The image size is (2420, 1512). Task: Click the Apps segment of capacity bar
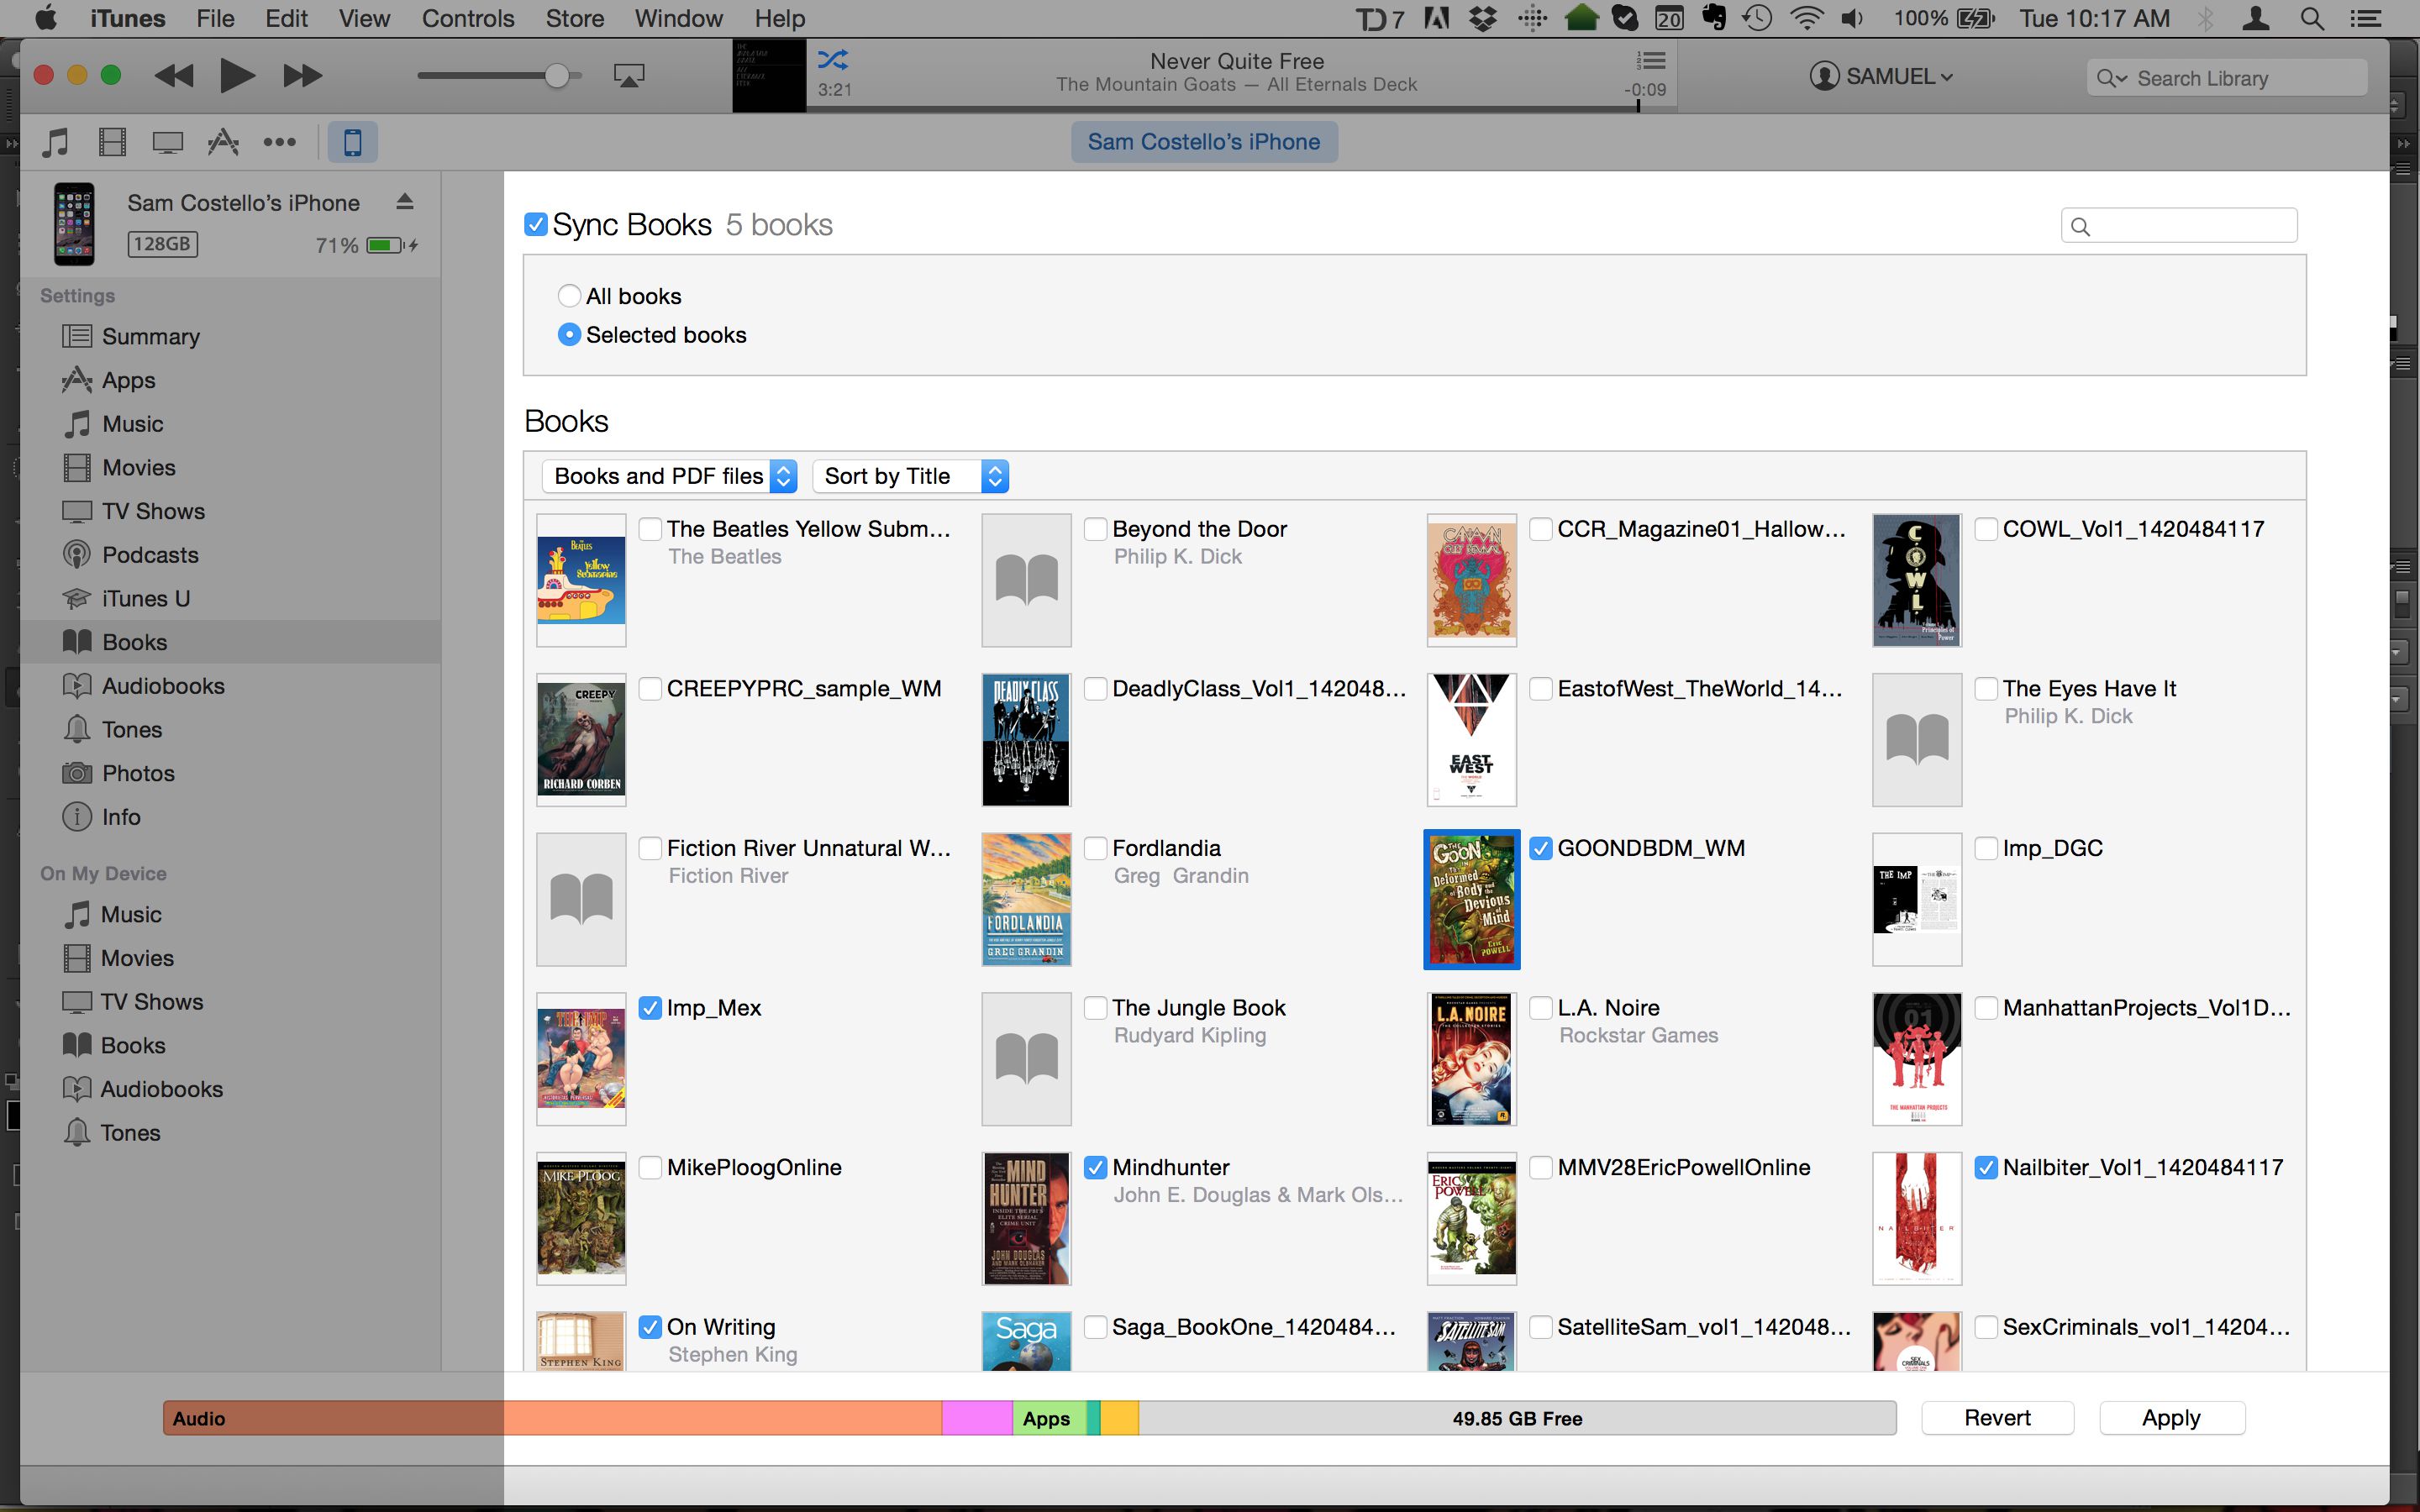click(1049, 1418)
